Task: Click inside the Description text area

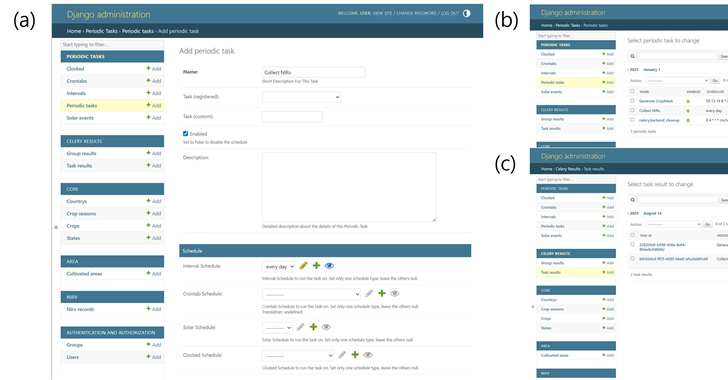Action: point(349,187)
